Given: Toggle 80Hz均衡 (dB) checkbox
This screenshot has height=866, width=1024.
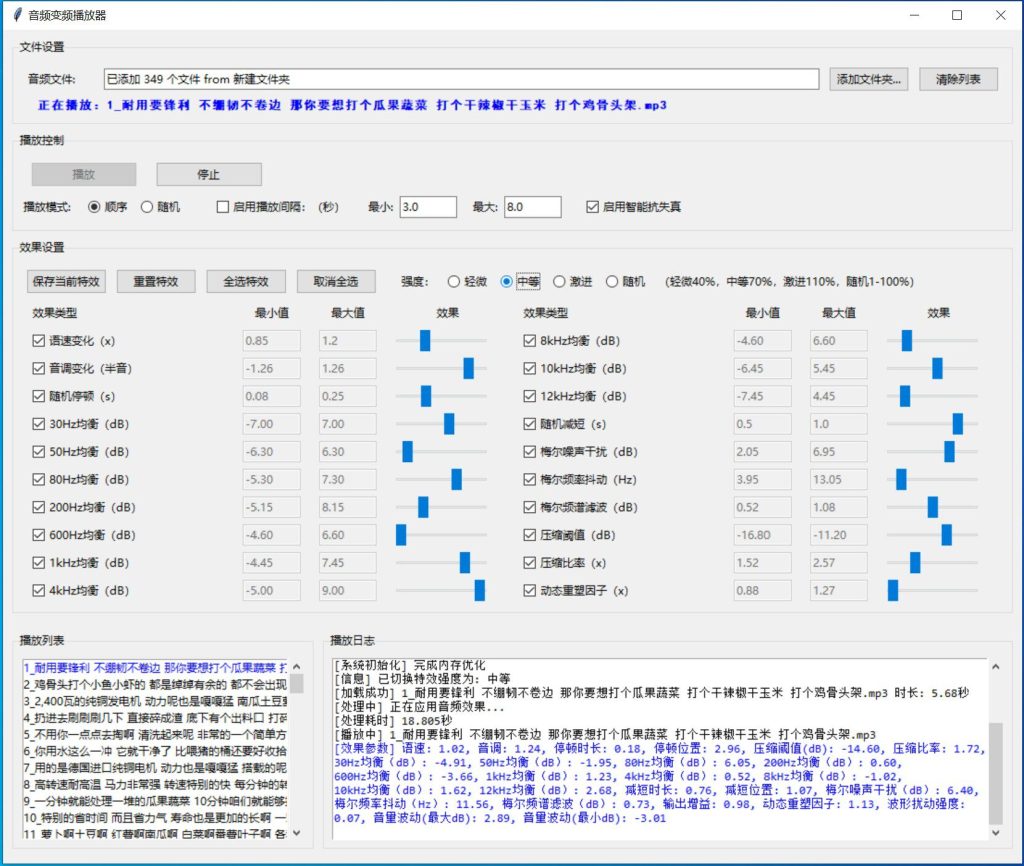Looking at the screenshot, I should click(x=39, y=479).
